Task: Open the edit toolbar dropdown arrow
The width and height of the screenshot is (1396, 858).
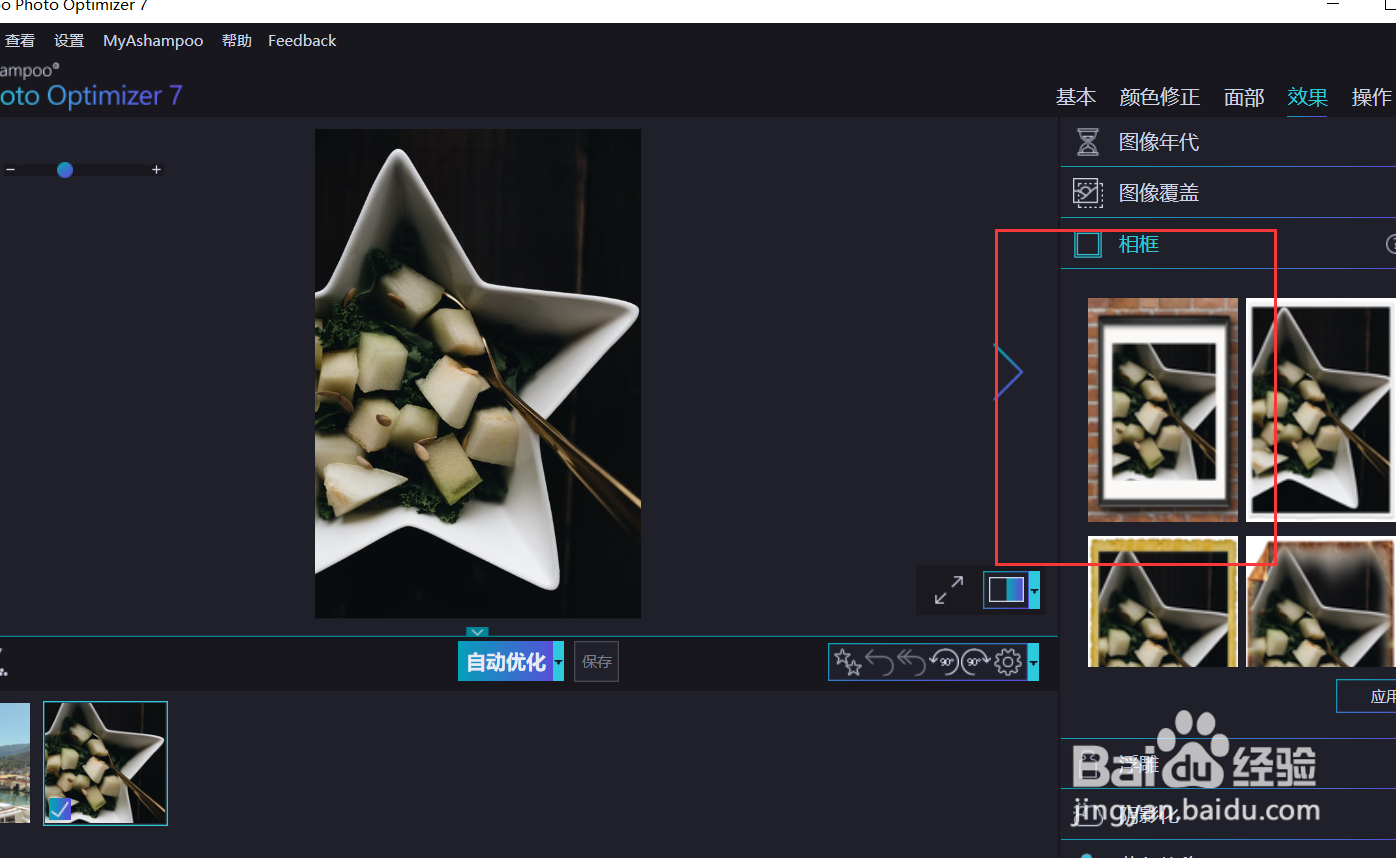Action: point(1033,662)
